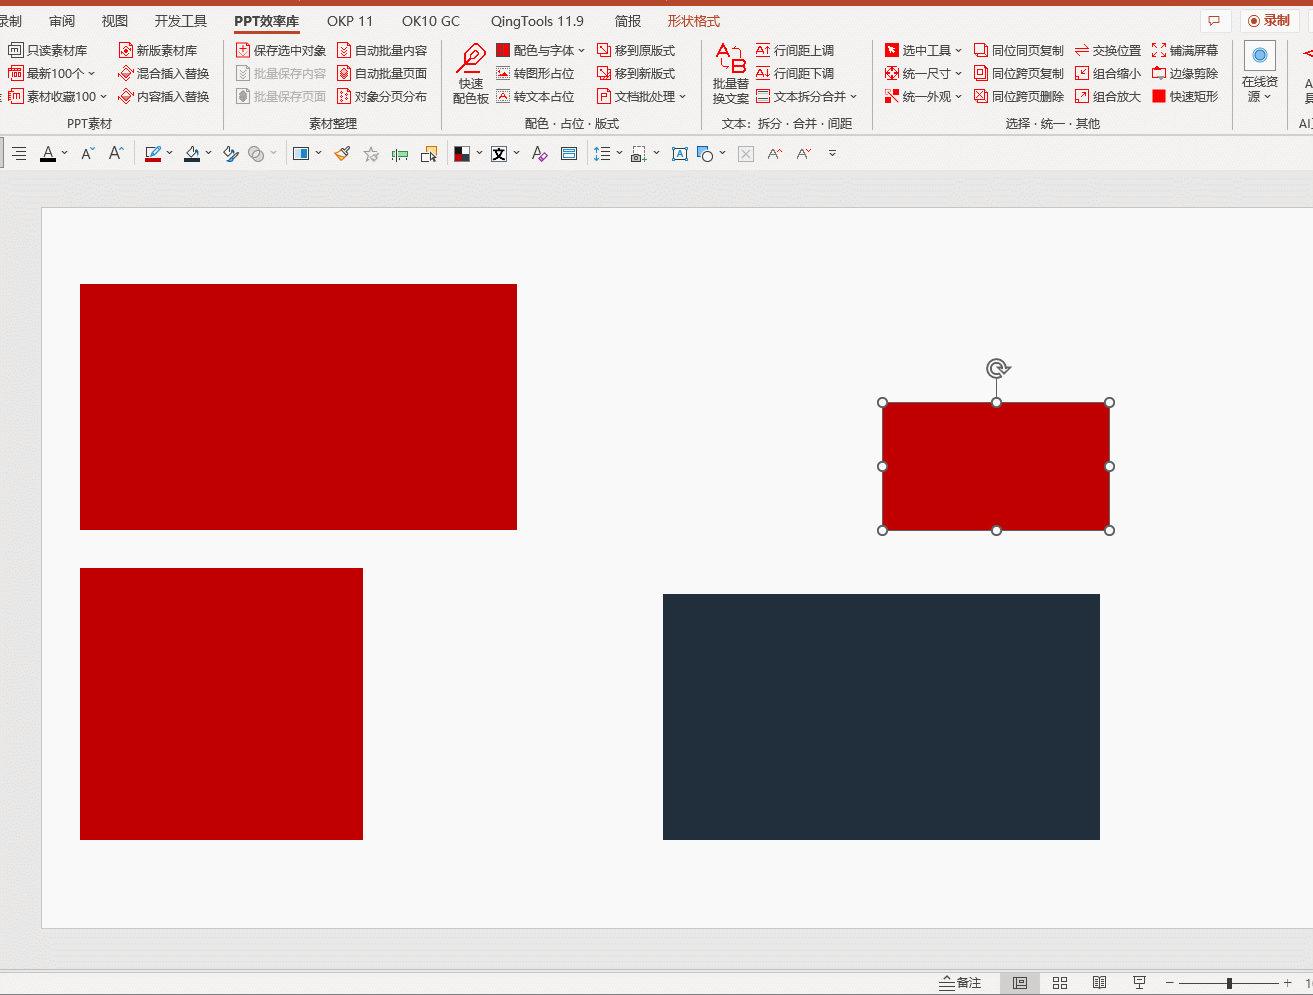Click the rotation handle of selected shape
The height and width of the screenshot is (995, 1313).
997,369
